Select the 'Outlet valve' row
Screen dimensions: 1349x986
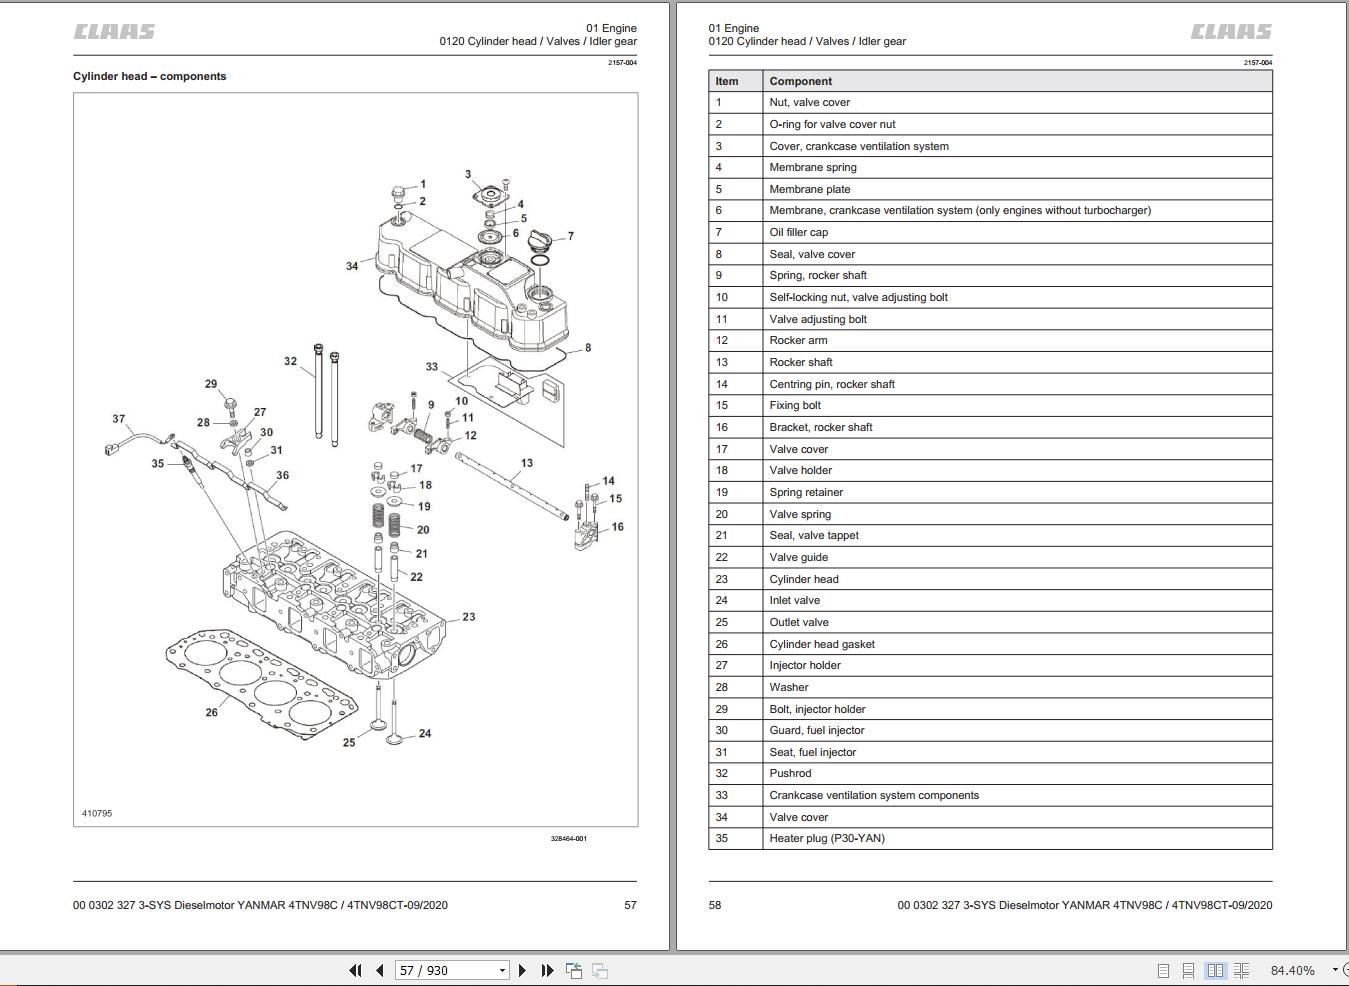pos(990,622)
